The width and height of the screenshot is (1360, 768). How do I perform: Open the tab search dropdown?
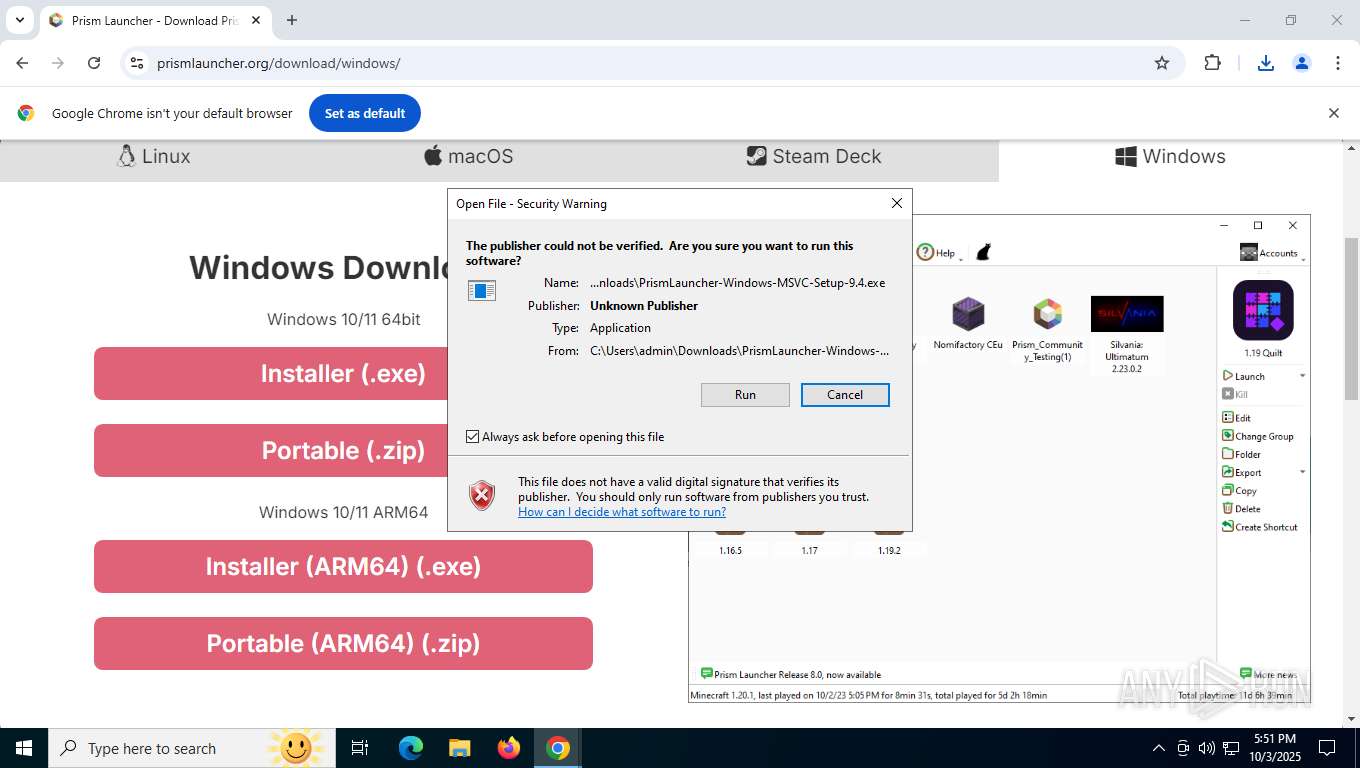[x=19, y=20]
